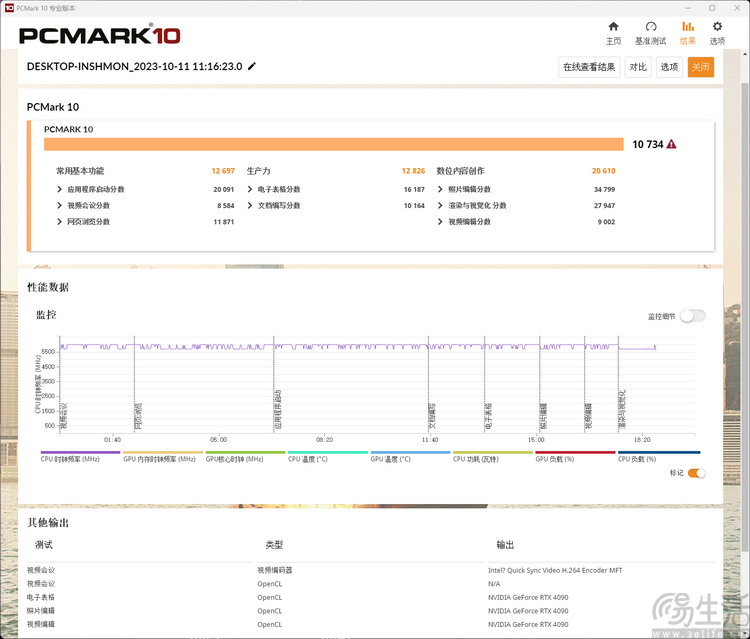Screen dimensions: 750x639
Task: Click the warning triangle beside score 10 734
Action: coord(672,144)
